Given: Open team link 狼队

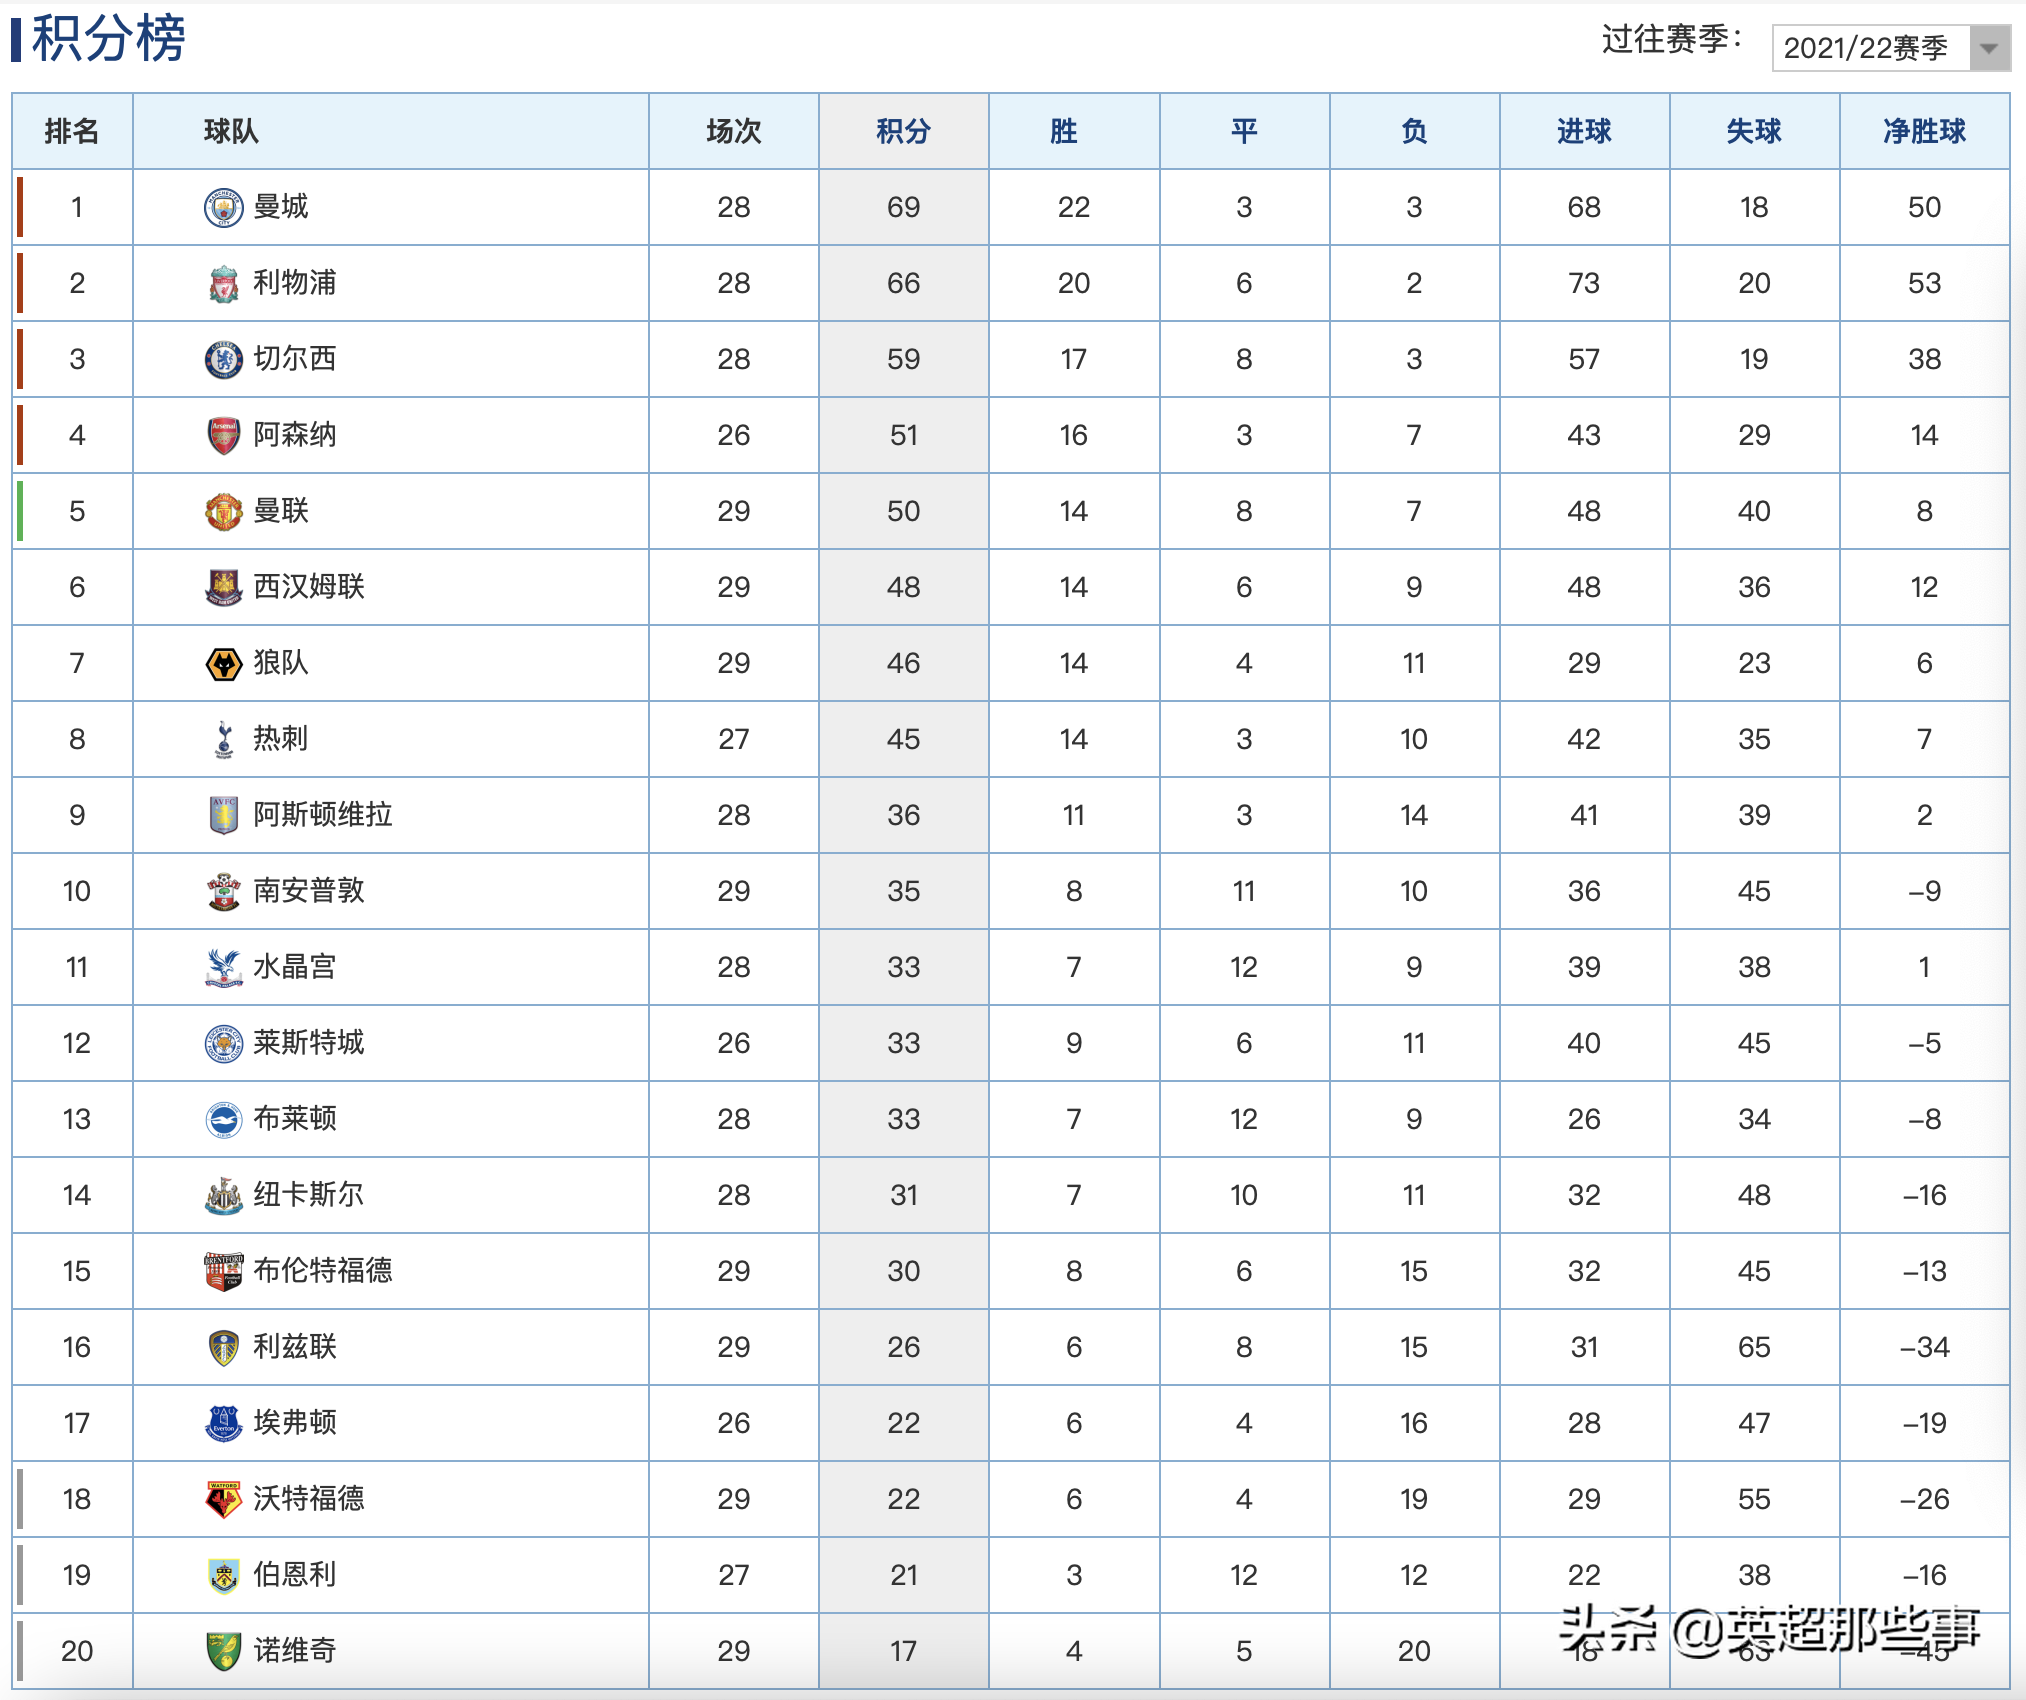Looking at the screenshot, I should click(281, 663).
